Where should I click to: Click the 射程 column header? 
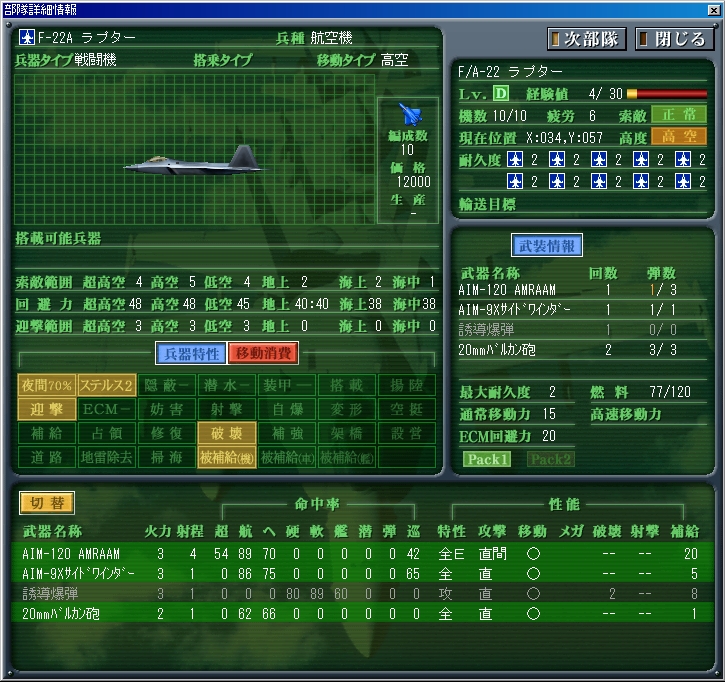(x=190, y=532)
